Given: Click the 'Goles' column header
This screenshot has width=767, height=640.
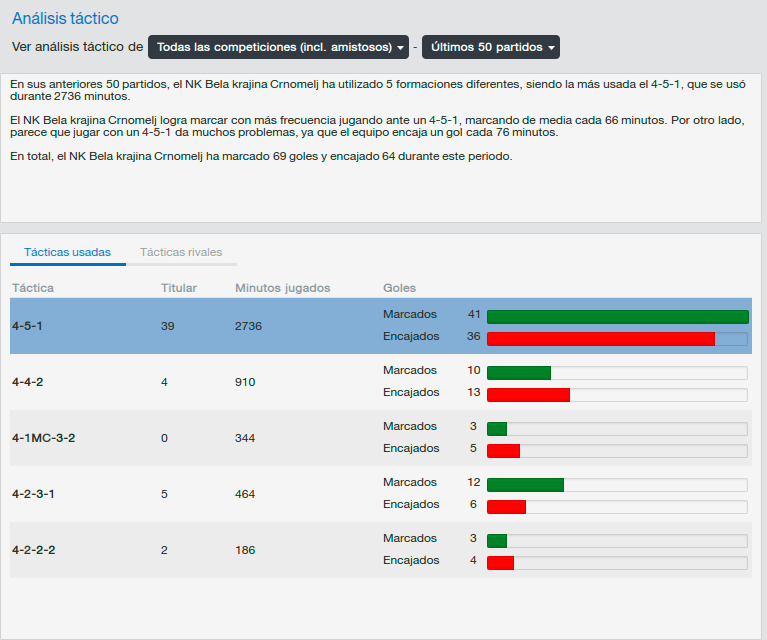Looking at the screenshot, I should click(399, 288).
